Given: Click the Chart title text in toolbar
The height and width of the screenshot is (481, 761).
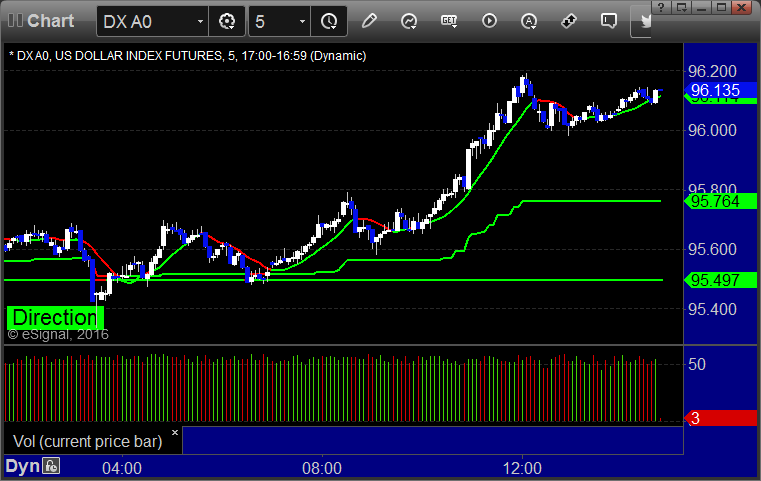Looking at the screenshot, I should 50,21.
